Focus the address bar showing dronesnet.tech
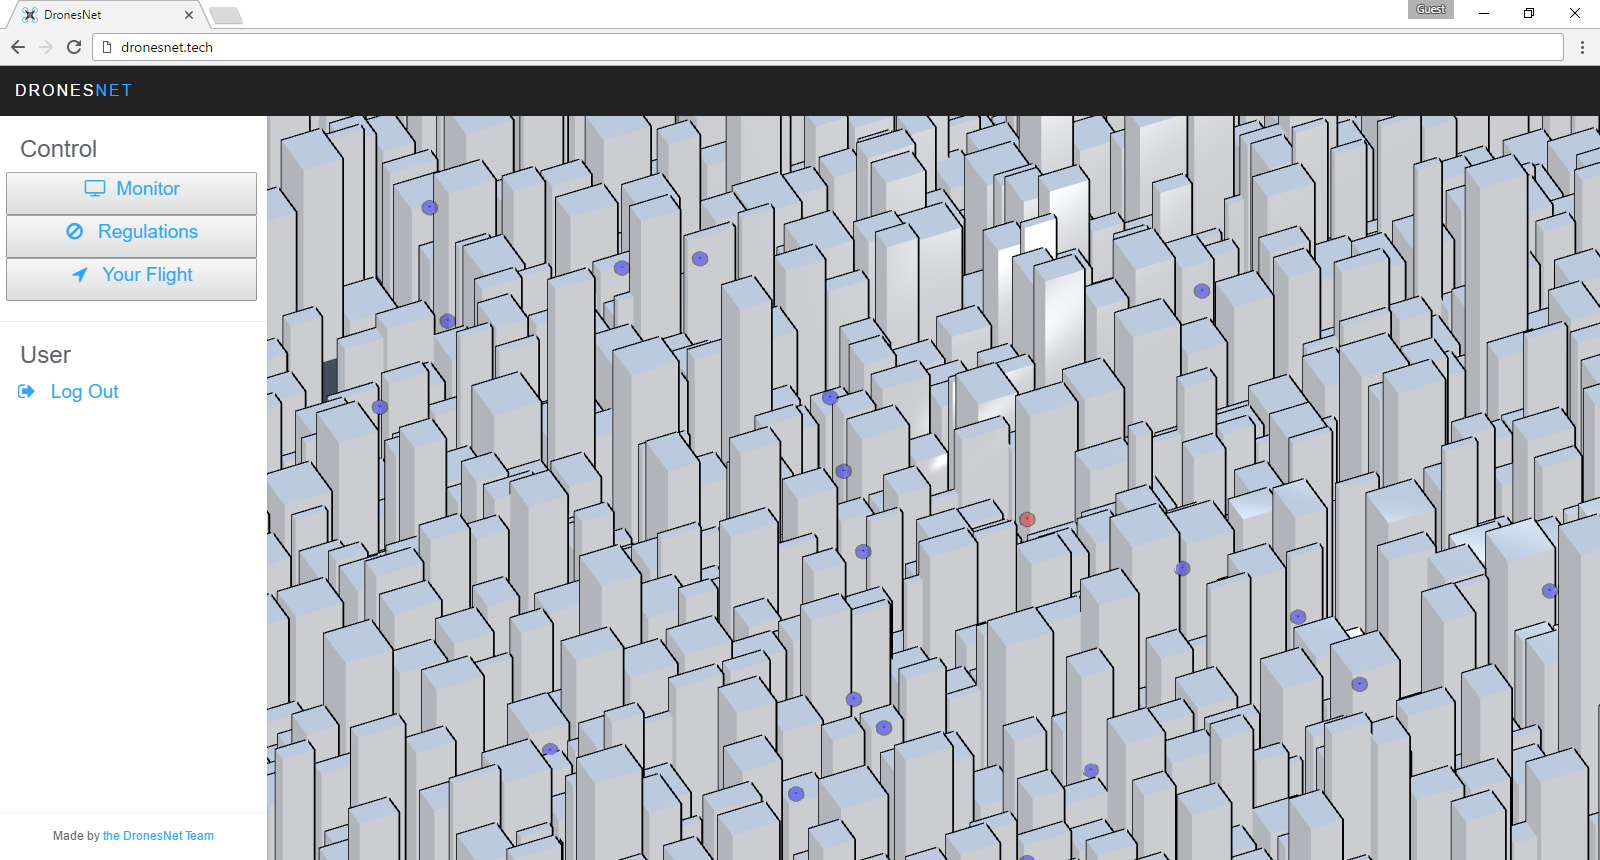 (828, 47)
